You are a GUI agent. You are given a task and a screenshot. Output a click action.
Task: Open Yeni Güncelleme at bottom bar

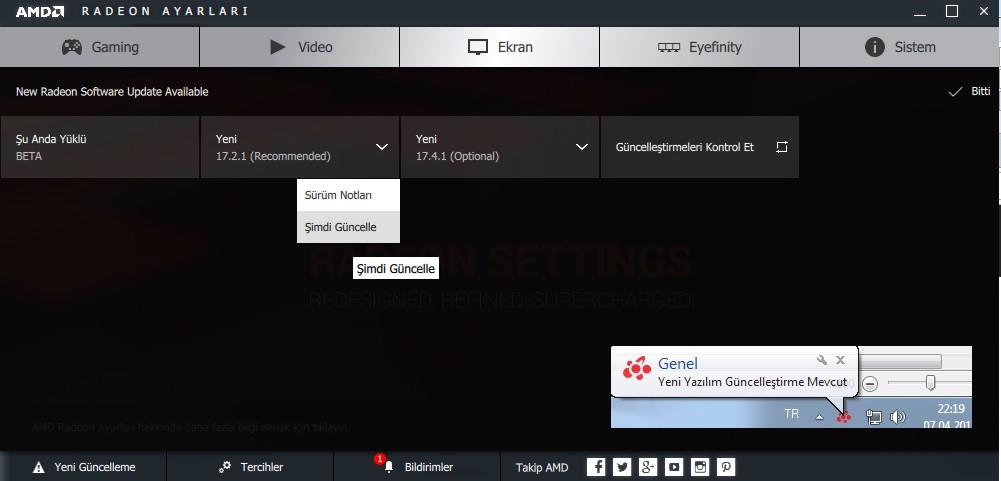tap(84, 467)
